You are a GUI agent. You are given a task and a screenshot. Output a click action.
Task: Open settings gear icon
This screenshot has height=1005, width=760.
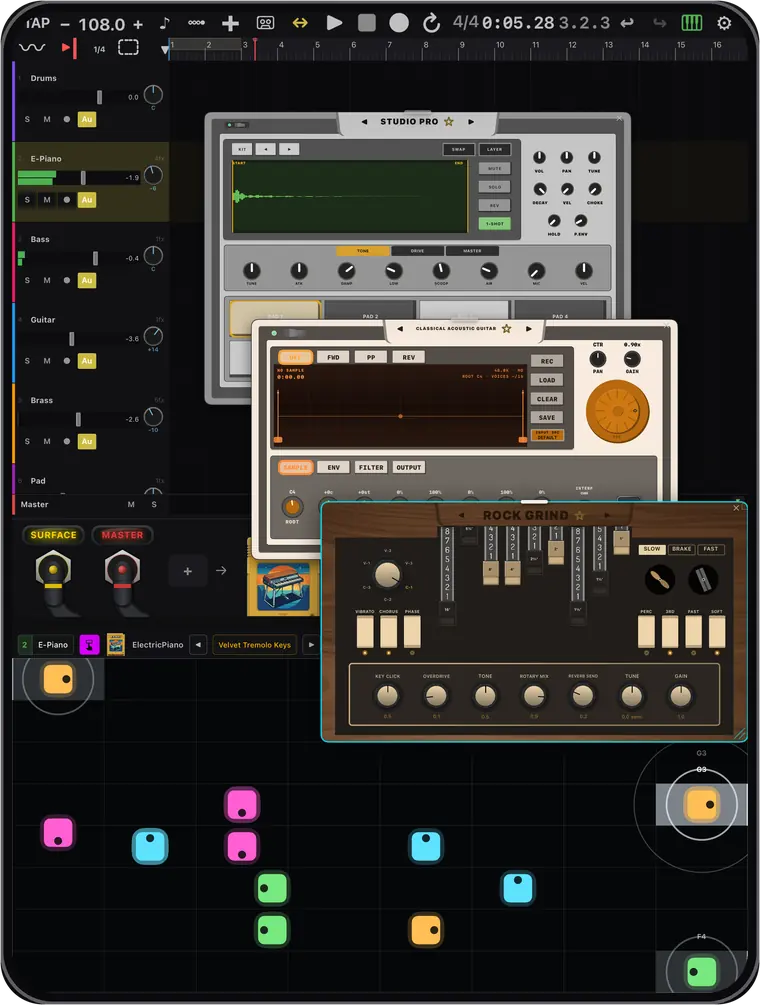pos(724,23)
